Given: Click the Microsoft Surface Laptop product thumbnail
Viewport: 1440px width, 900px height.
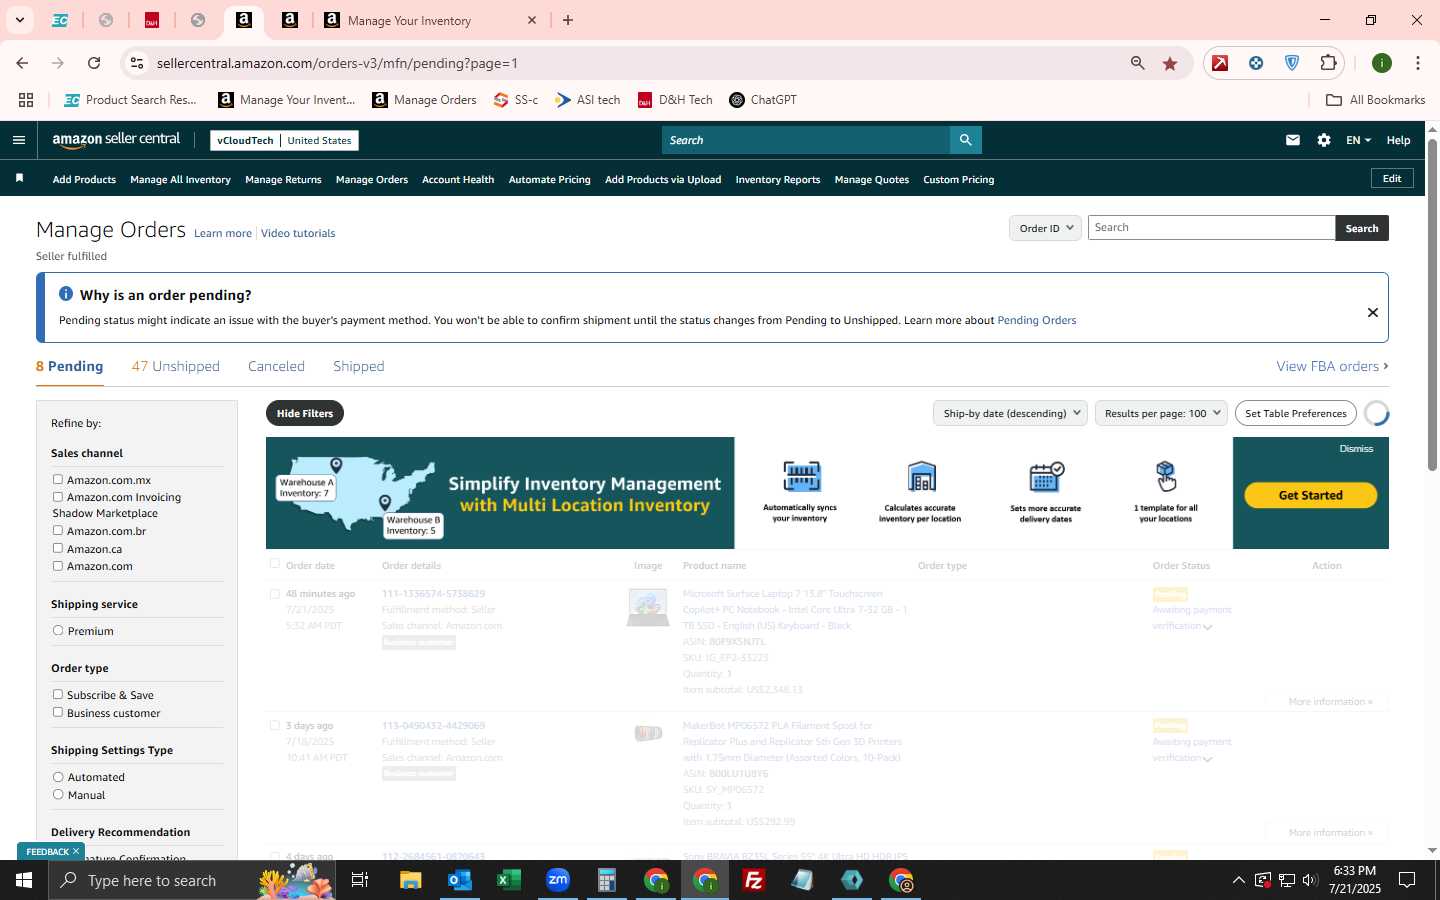Looking at the screenshot, I should point(647,607).
